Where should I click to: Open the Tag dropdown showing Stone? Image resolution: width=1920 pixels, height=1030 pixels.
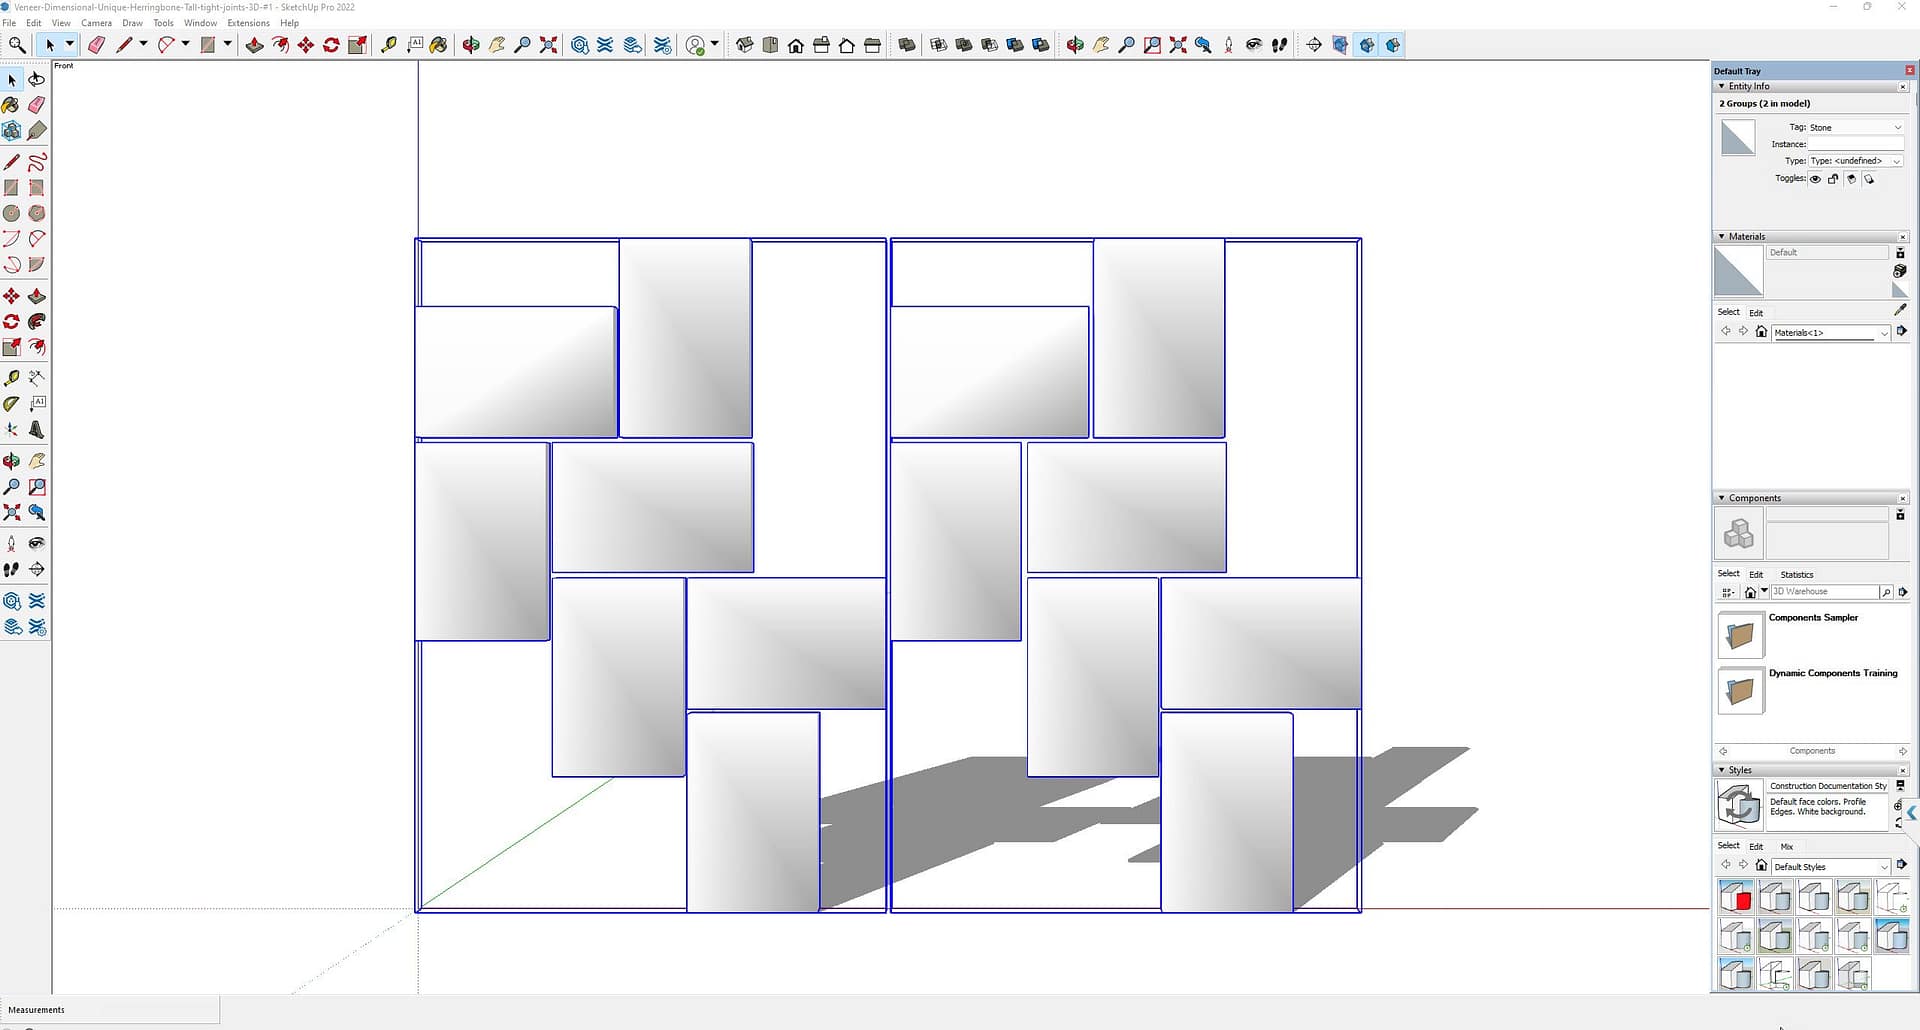pos(1855,127)
